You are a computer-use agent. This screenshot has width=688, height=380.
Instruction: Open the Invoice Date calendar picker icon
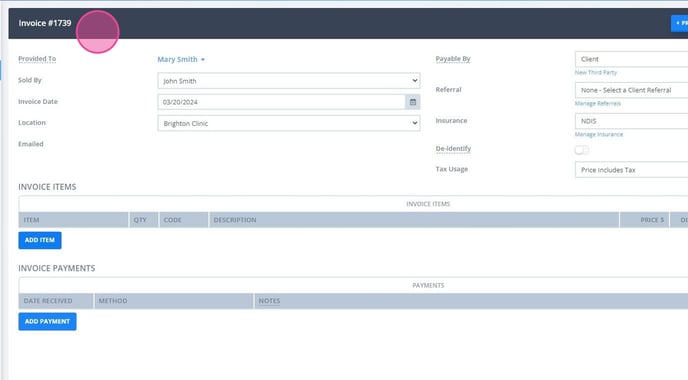click(412, 102)
